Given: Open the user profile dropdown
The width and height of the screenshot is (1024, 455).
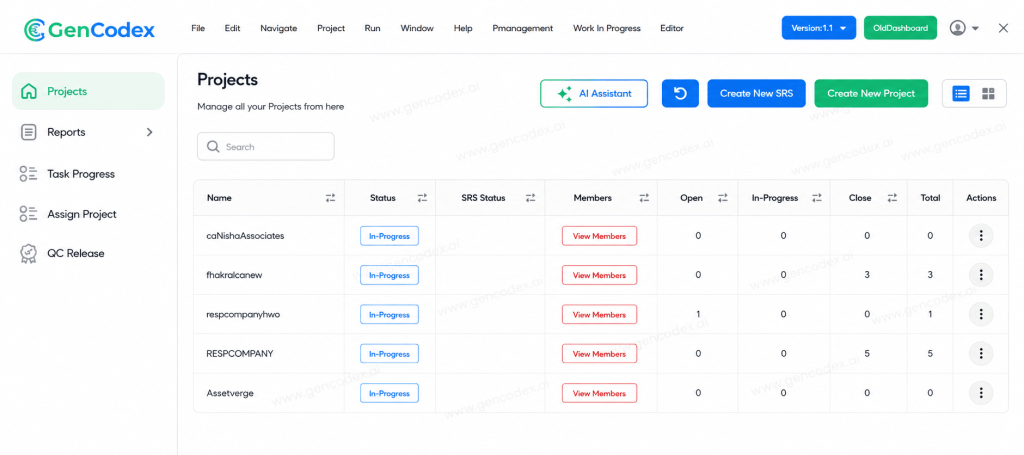Looking at the screenshot, I should click(964, 28).
